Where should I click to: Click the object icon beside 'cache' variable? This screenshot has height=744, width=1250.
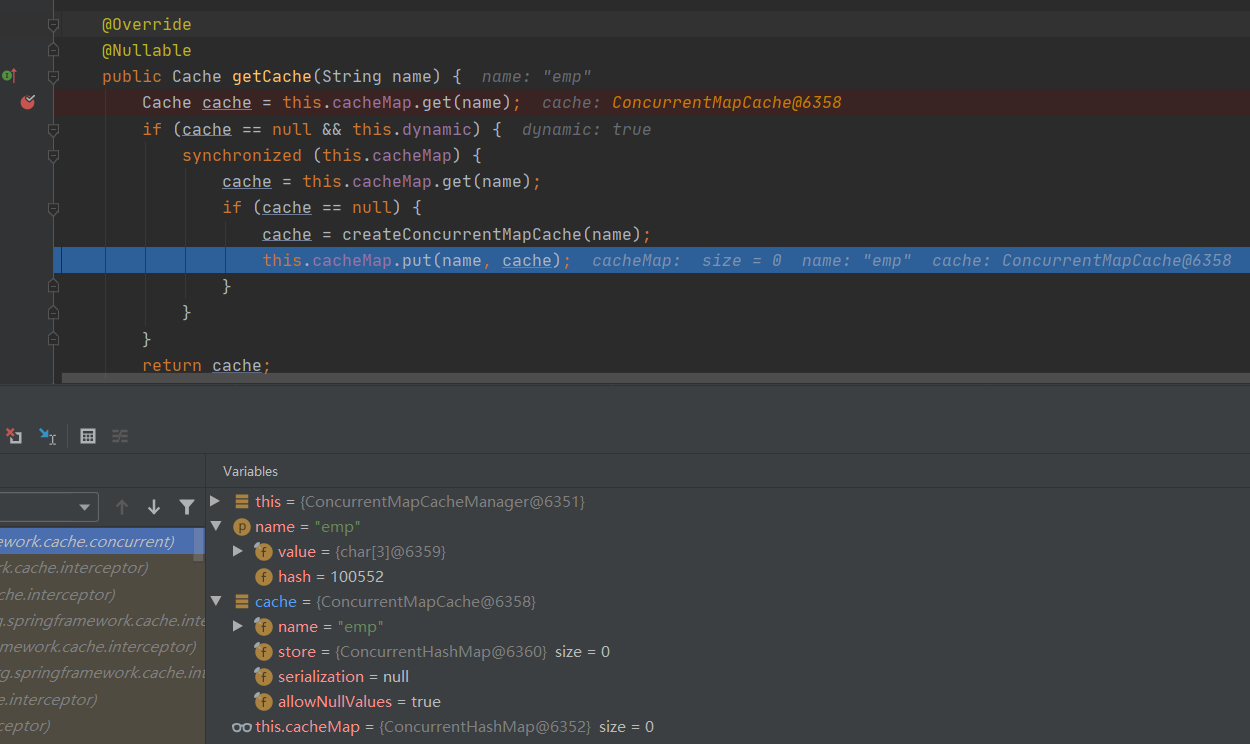[x=242, y=602]
